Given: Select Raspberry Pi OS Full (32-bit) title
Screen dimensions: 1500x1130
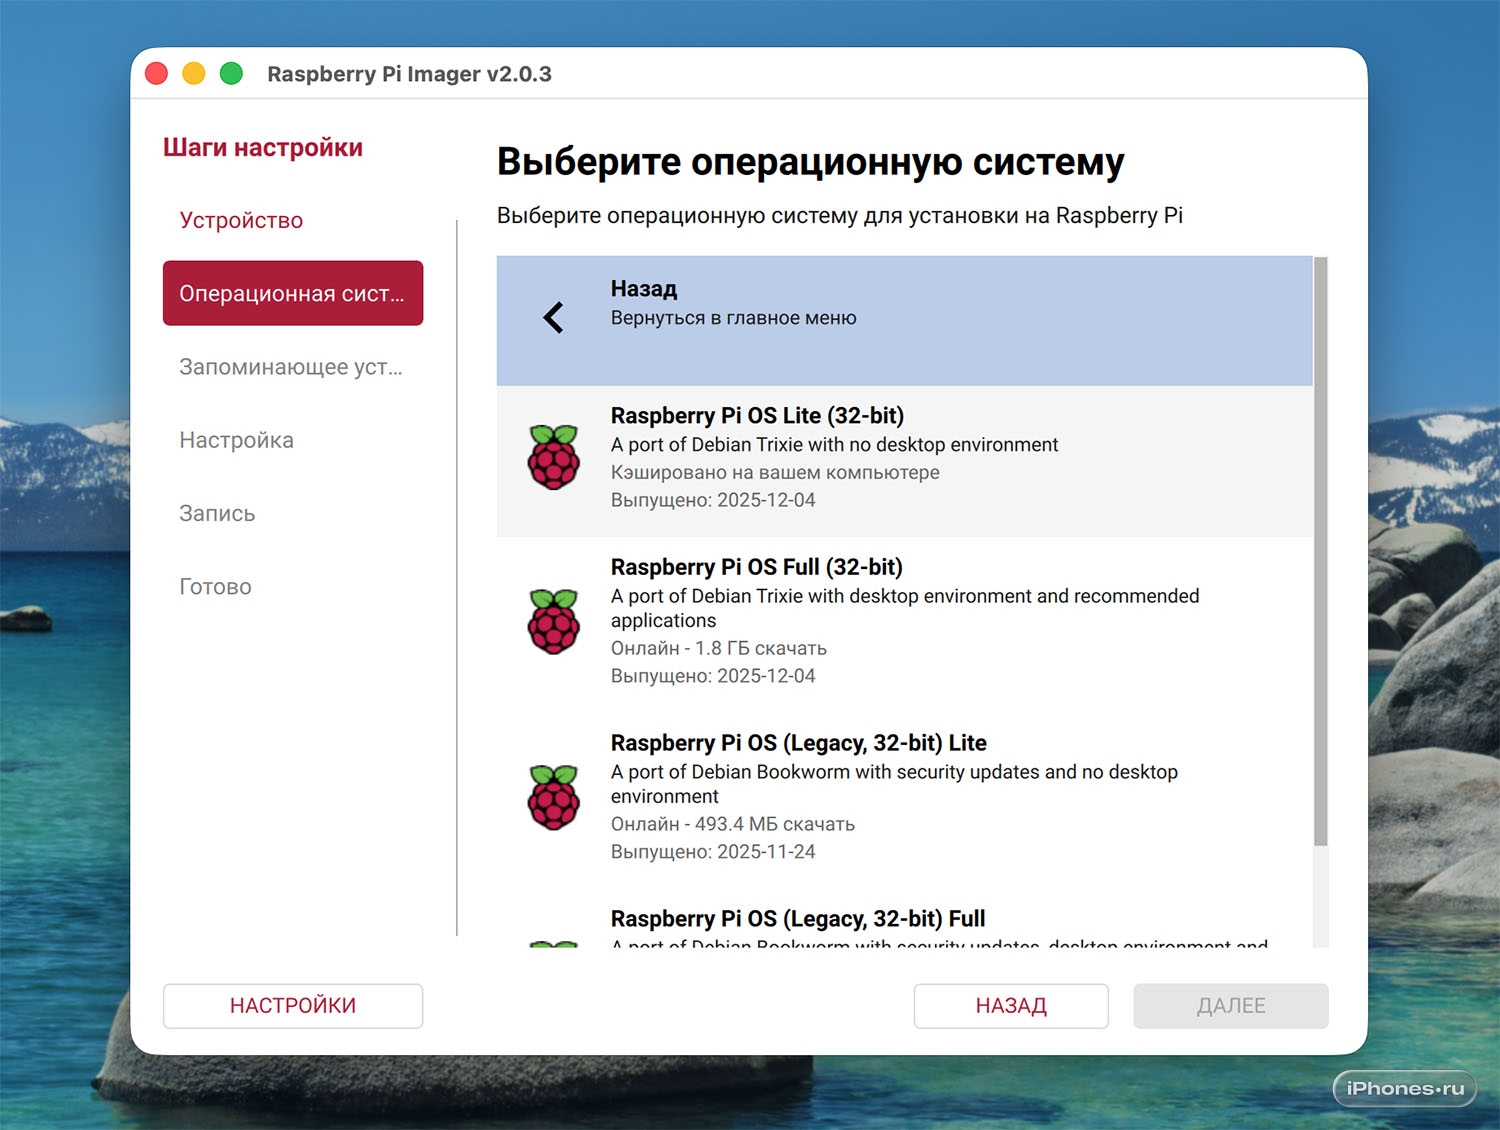Looking at the screenshot, I should tap(757, 567).
